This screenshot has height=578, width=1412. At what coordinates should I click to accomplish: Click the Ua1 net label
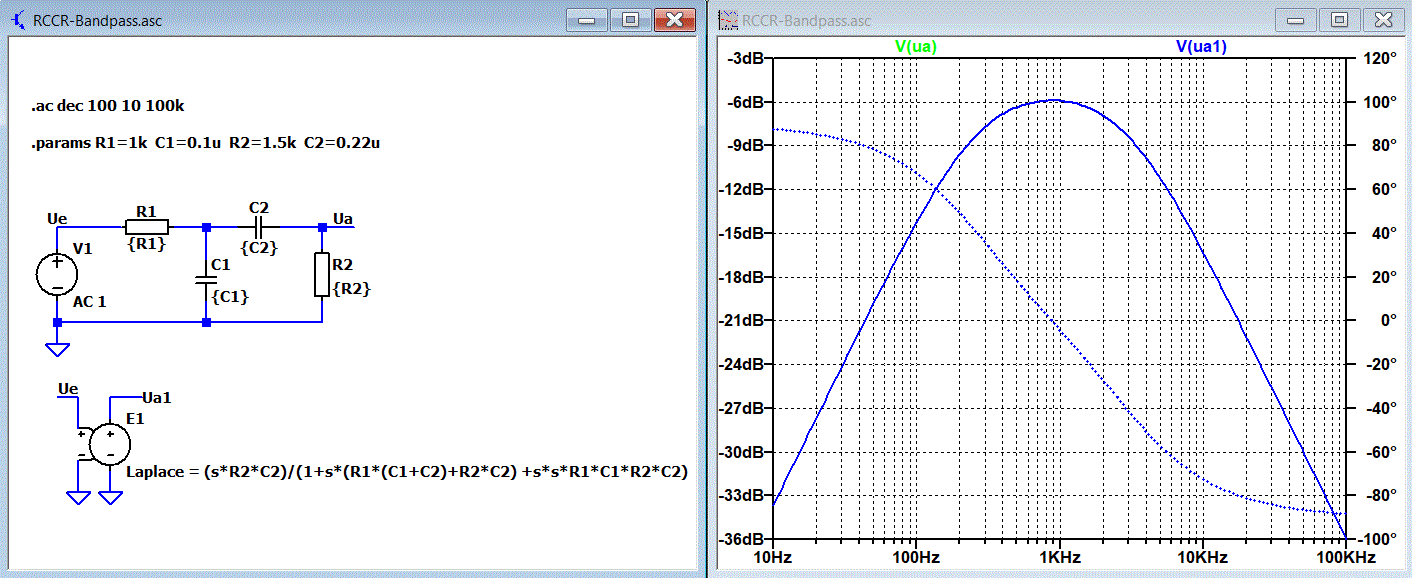point(157,397)
